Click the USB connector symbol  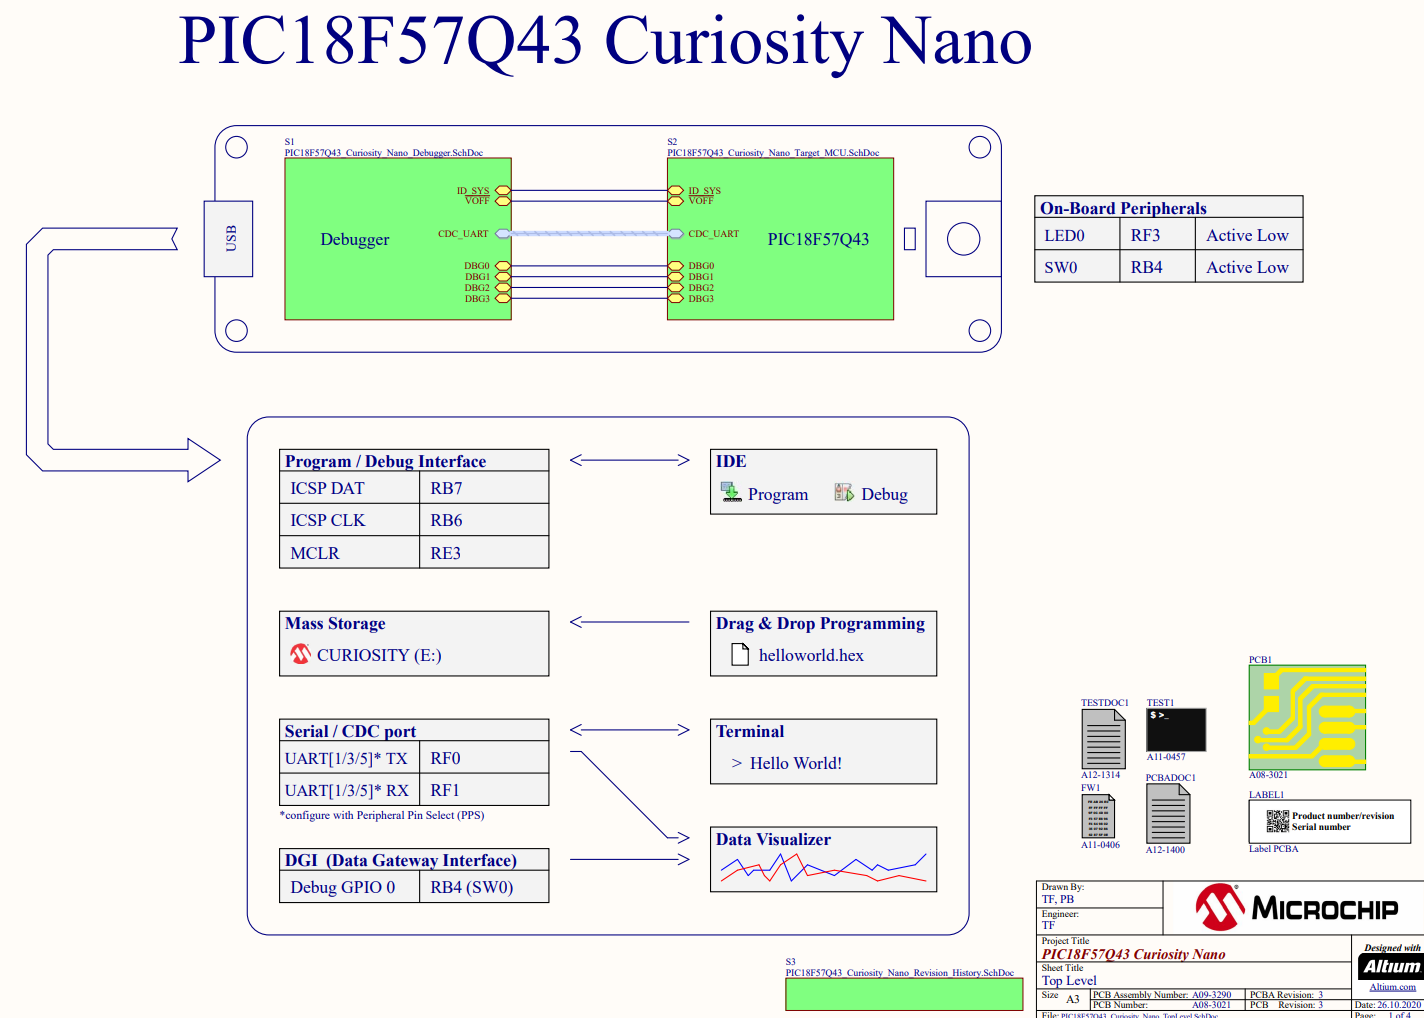click(228, 239)
